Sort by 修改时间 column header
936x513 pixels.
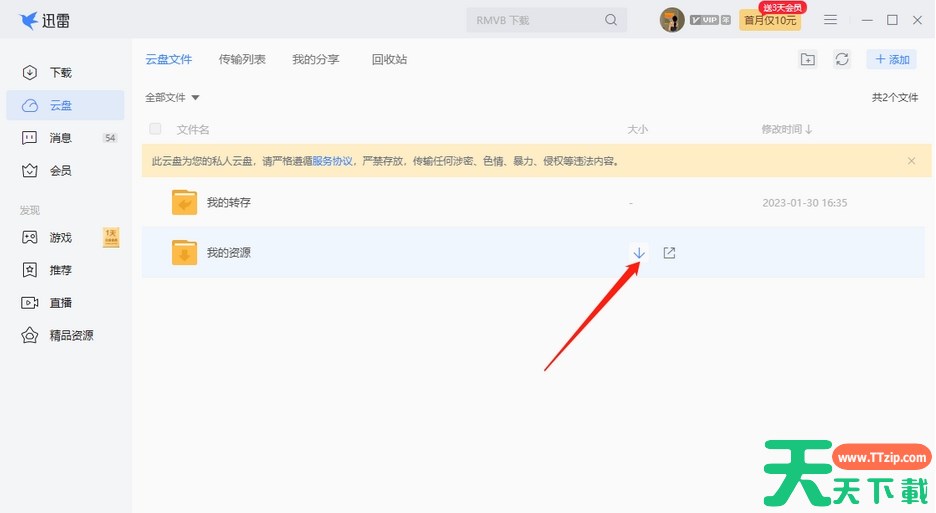pos(786,129)
